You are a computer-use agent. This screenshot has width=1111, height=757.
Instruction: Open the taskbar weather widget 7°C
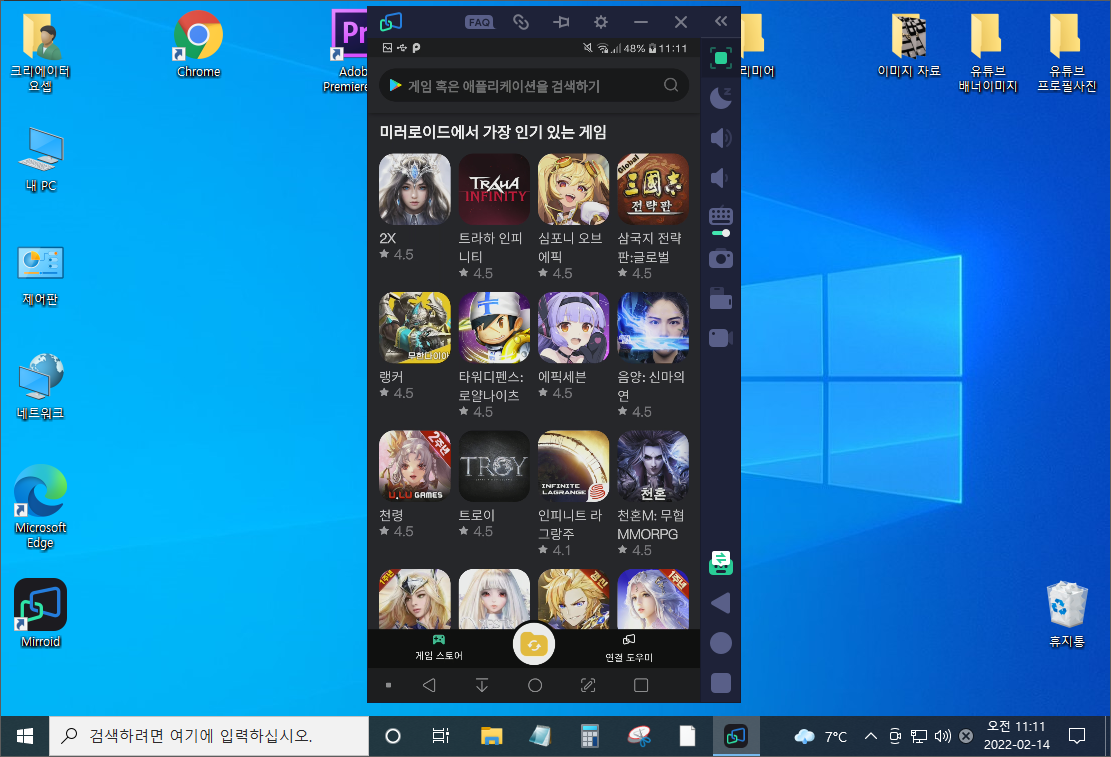(x=820, y=736)
